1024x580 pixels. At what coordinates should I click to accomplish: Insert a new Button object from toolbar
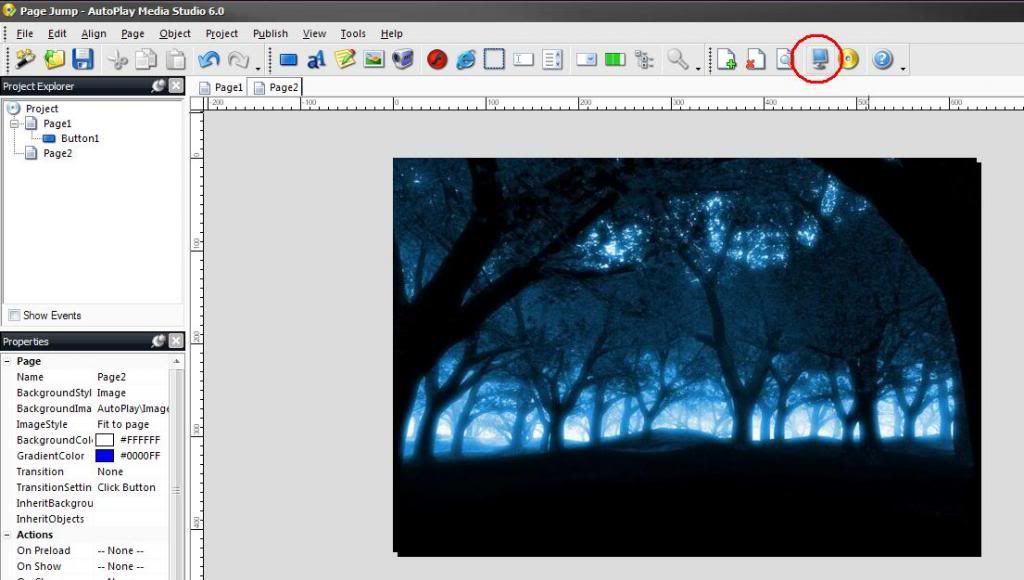288,60
